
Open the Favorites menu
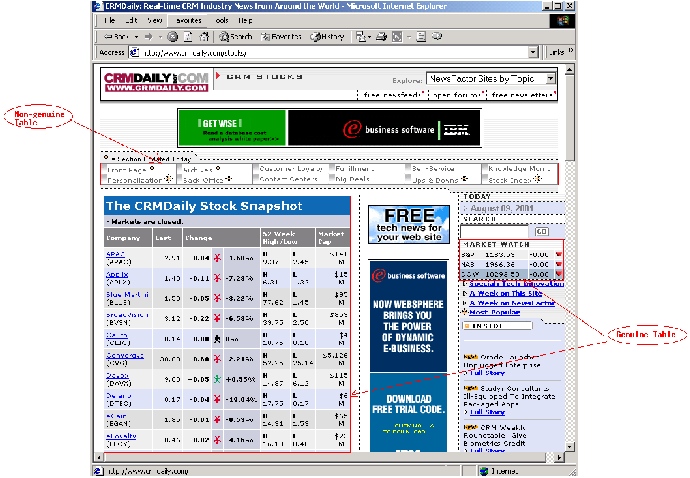coord(188,20)
